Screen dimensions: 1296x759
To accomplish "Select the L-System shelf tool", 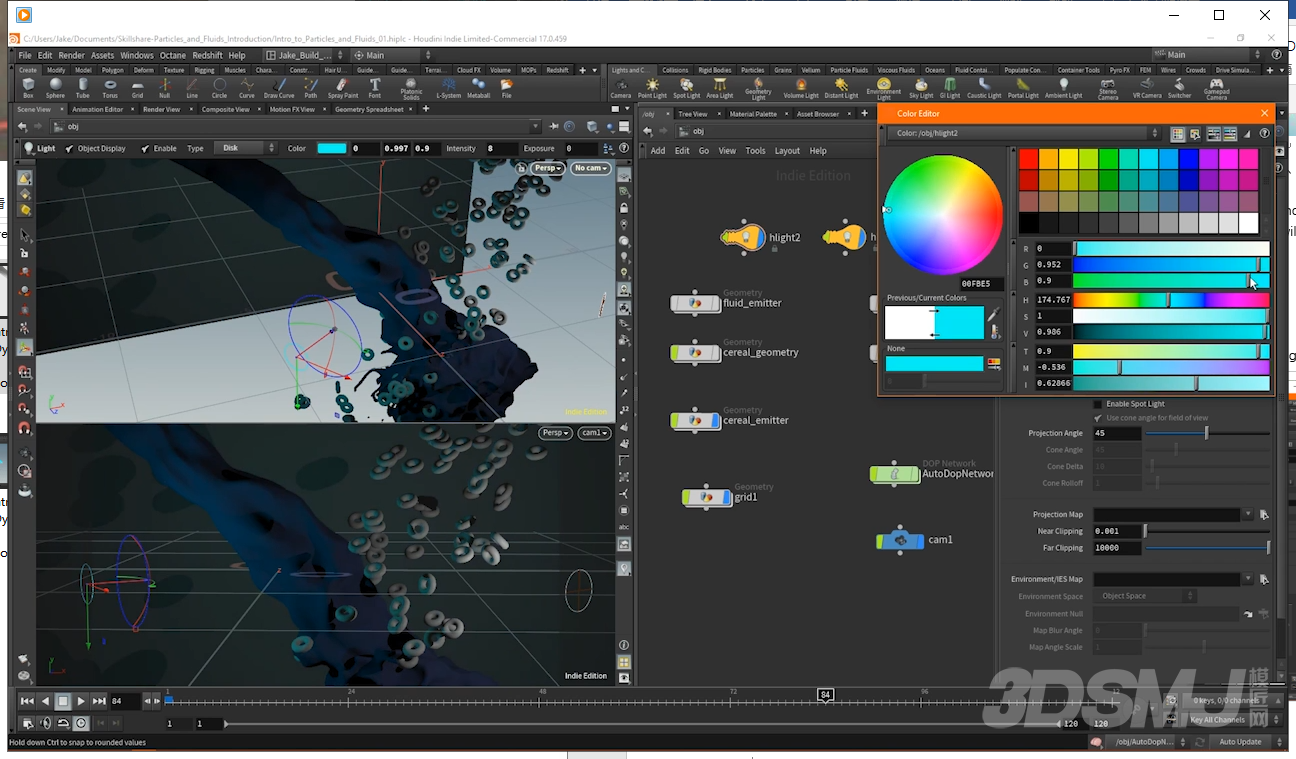I will coord(448,88).
